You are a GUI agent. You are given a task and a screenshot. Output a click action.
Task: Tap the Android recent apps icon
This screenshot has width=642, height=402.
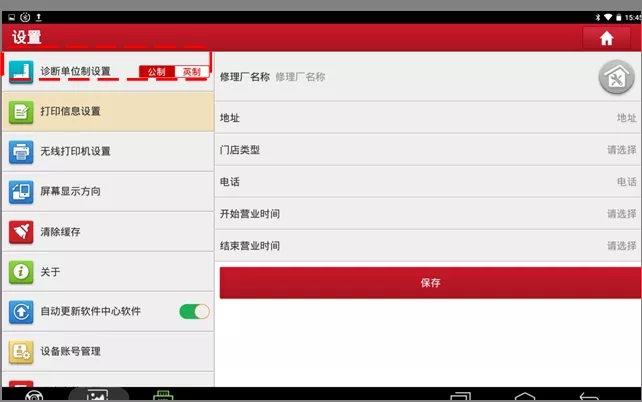coord(461,396)
